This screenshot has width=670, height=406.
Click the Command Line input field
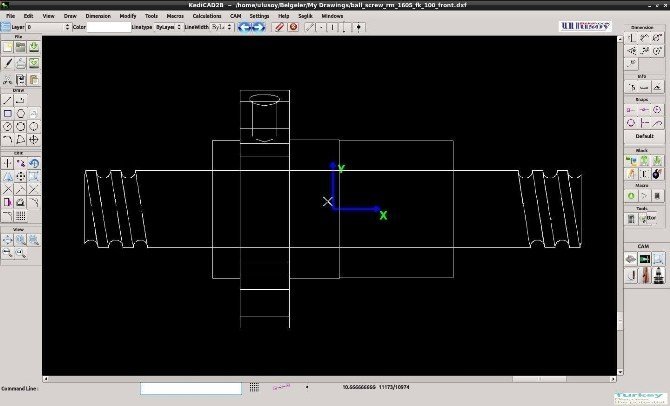(191, 388)
